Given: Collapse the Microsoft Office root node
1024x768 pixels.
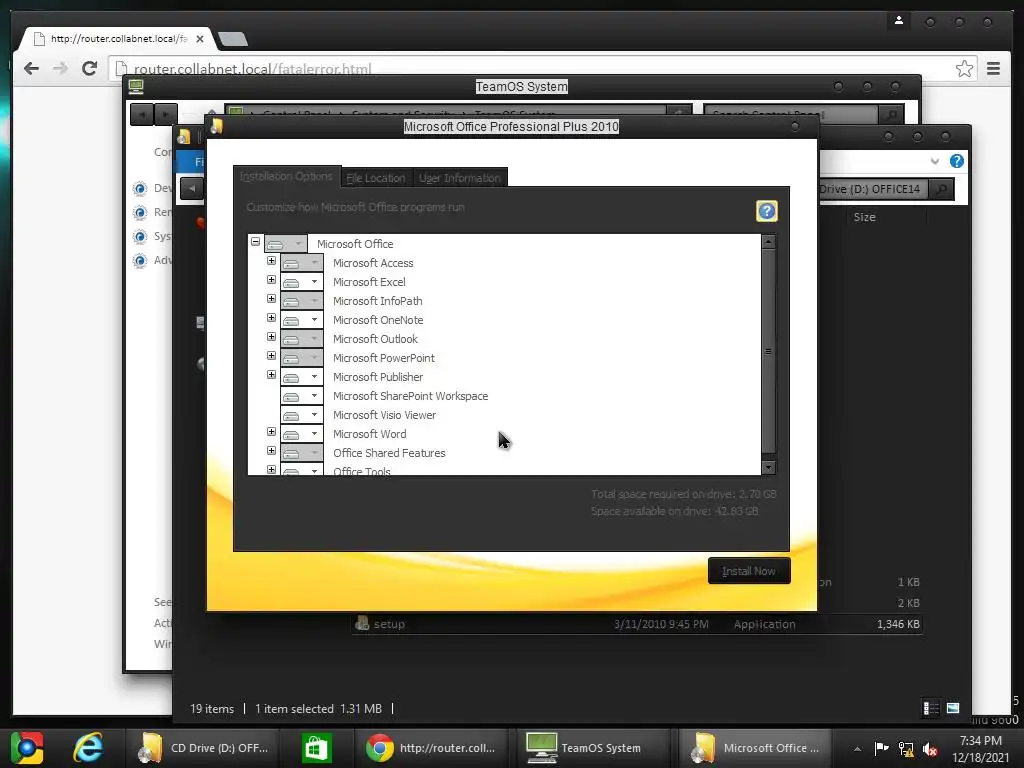Looking at the screenshot, I should 255,242.
